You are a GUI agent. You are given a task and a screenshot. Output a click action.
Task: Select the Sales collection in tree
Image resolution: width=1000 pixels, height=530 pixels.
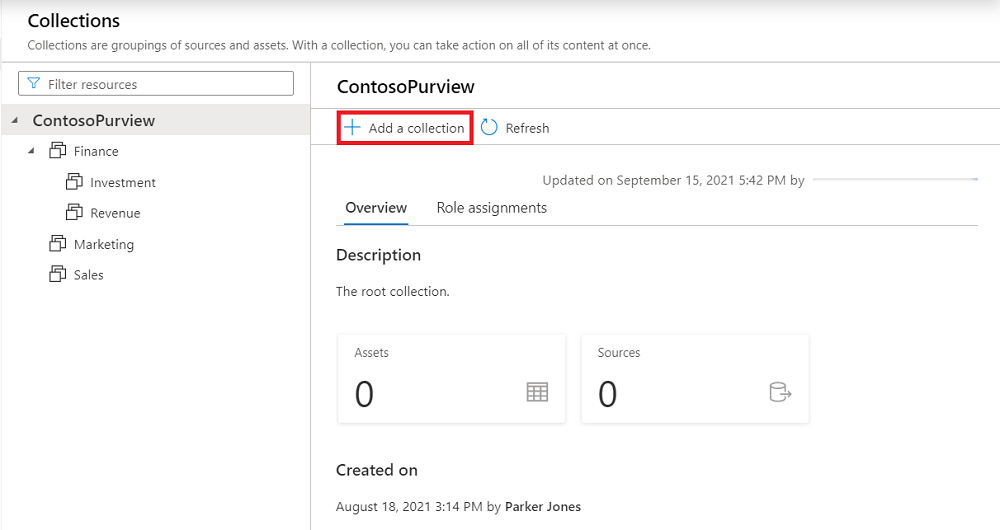pyautogui.click(x=88, y=274)
